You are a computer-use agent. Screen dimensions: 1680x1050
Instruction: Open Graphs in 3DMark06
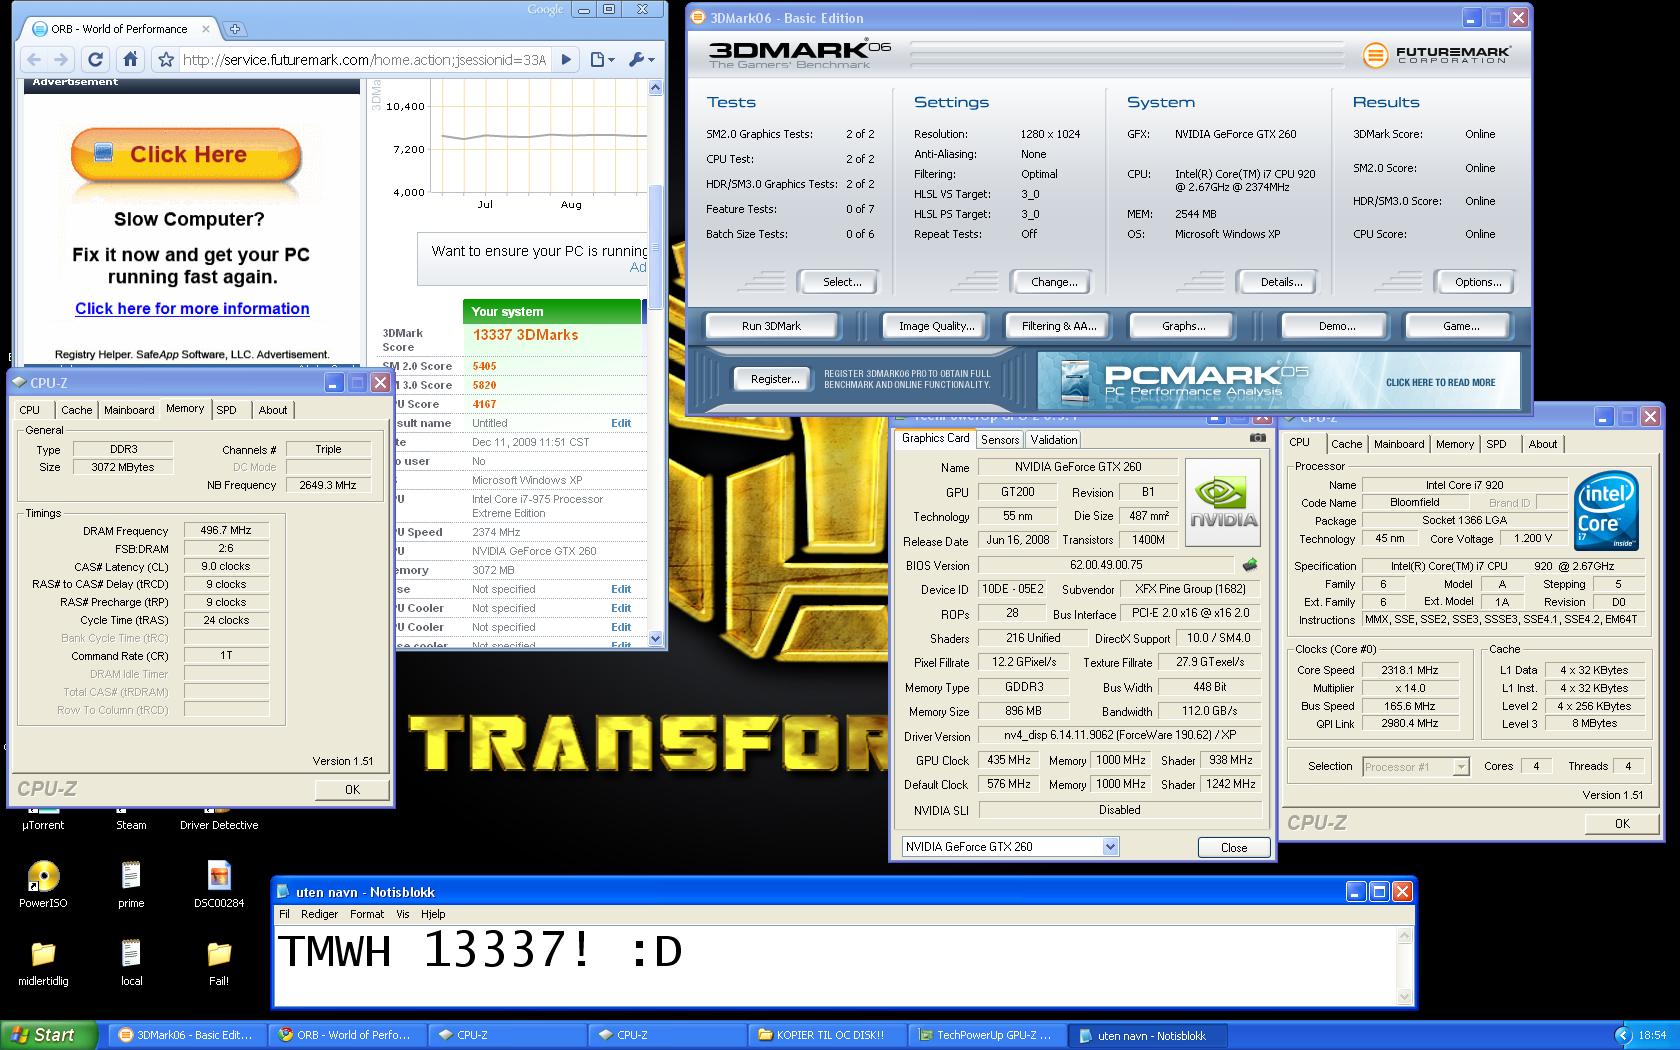tap(1183, 326)
